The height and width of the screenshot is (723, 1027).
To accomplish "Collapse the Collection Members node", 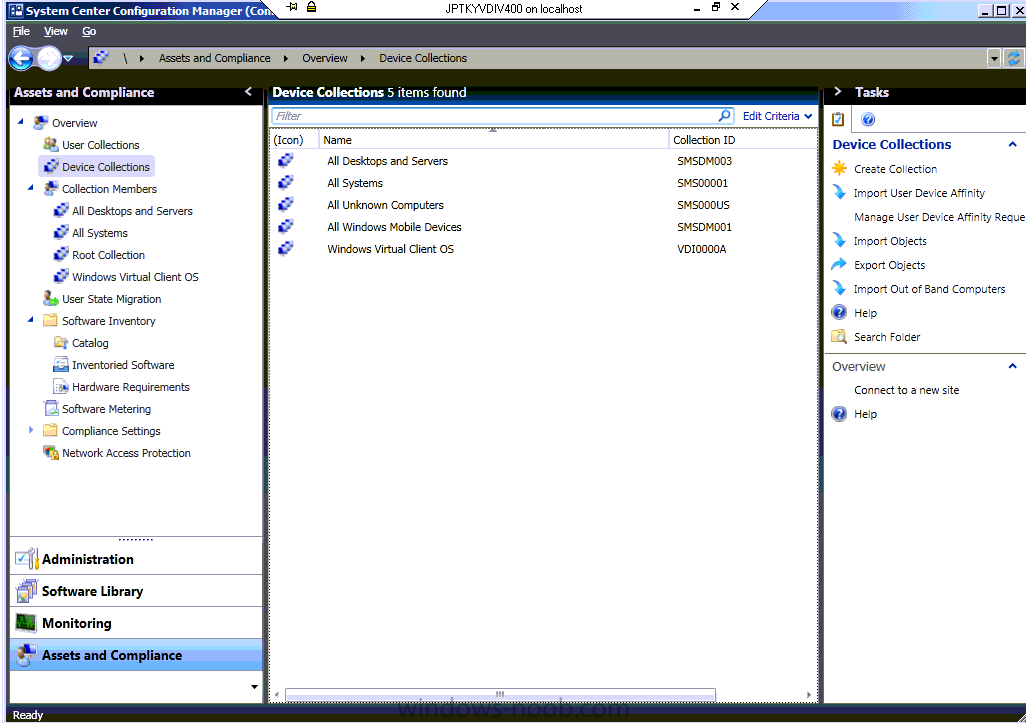I will [x=30, y=187].
